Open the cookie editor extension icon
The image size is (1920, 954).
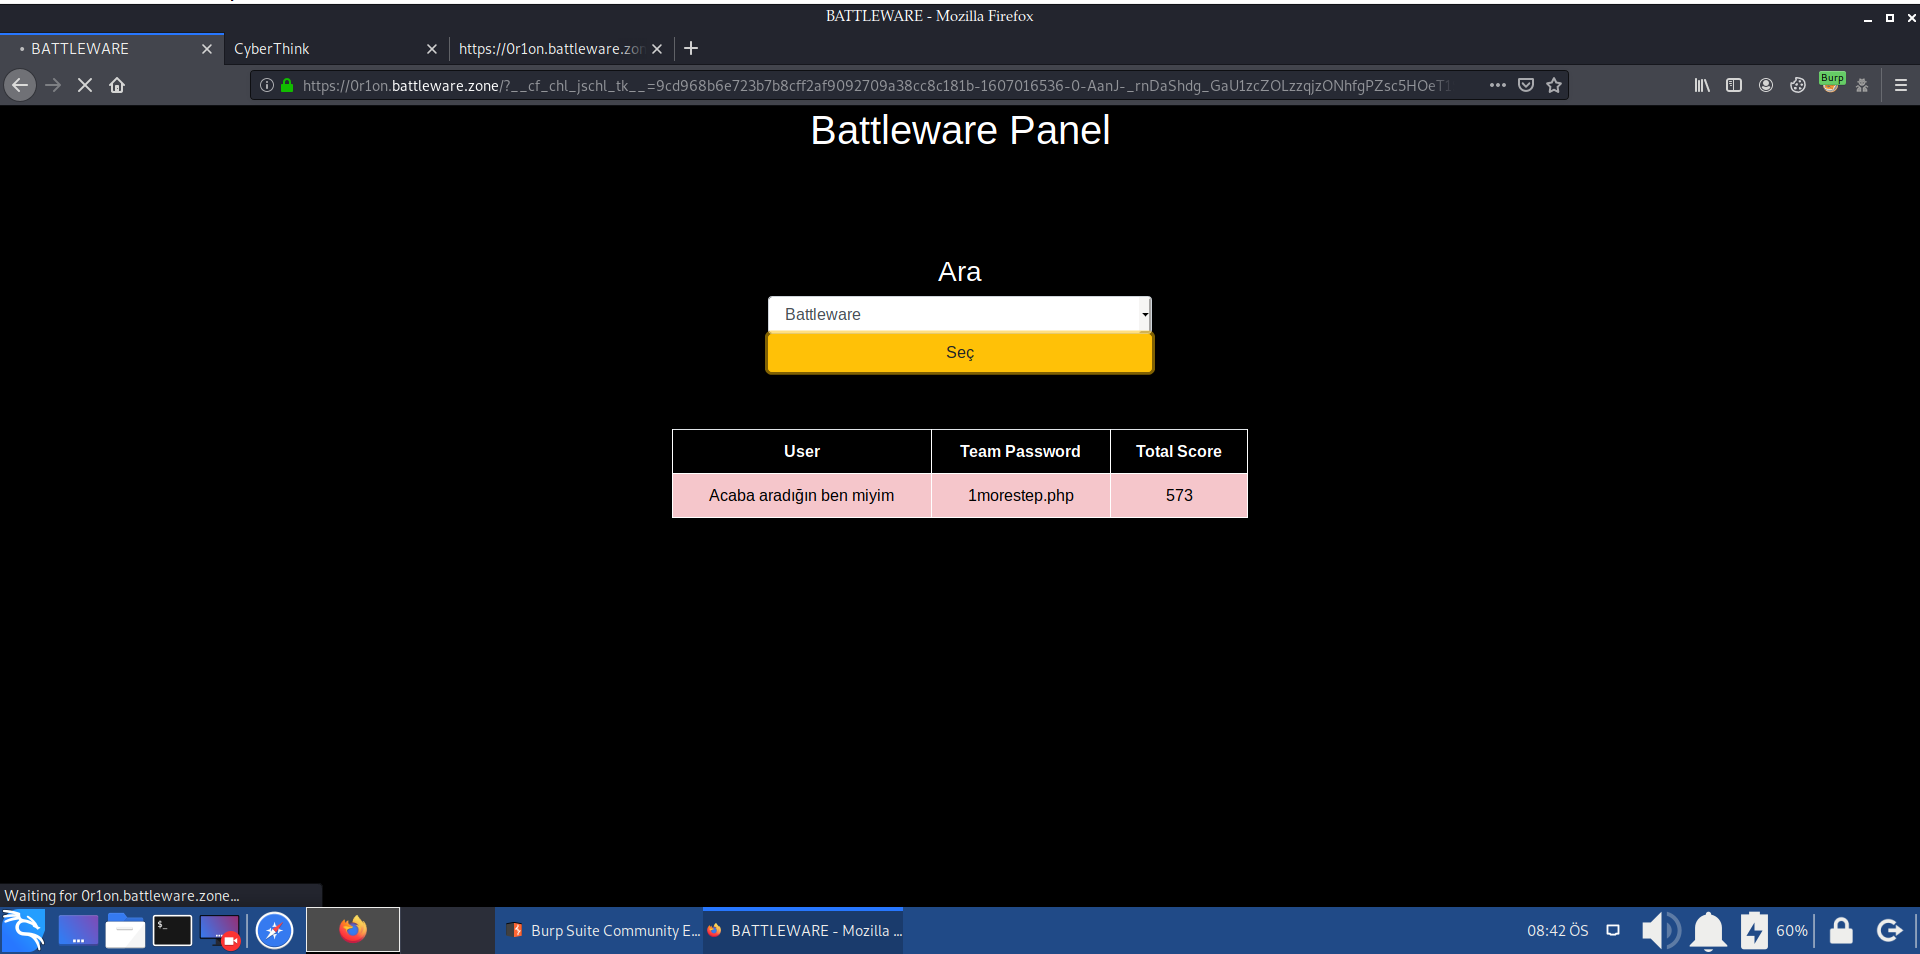pos(1798,85)
